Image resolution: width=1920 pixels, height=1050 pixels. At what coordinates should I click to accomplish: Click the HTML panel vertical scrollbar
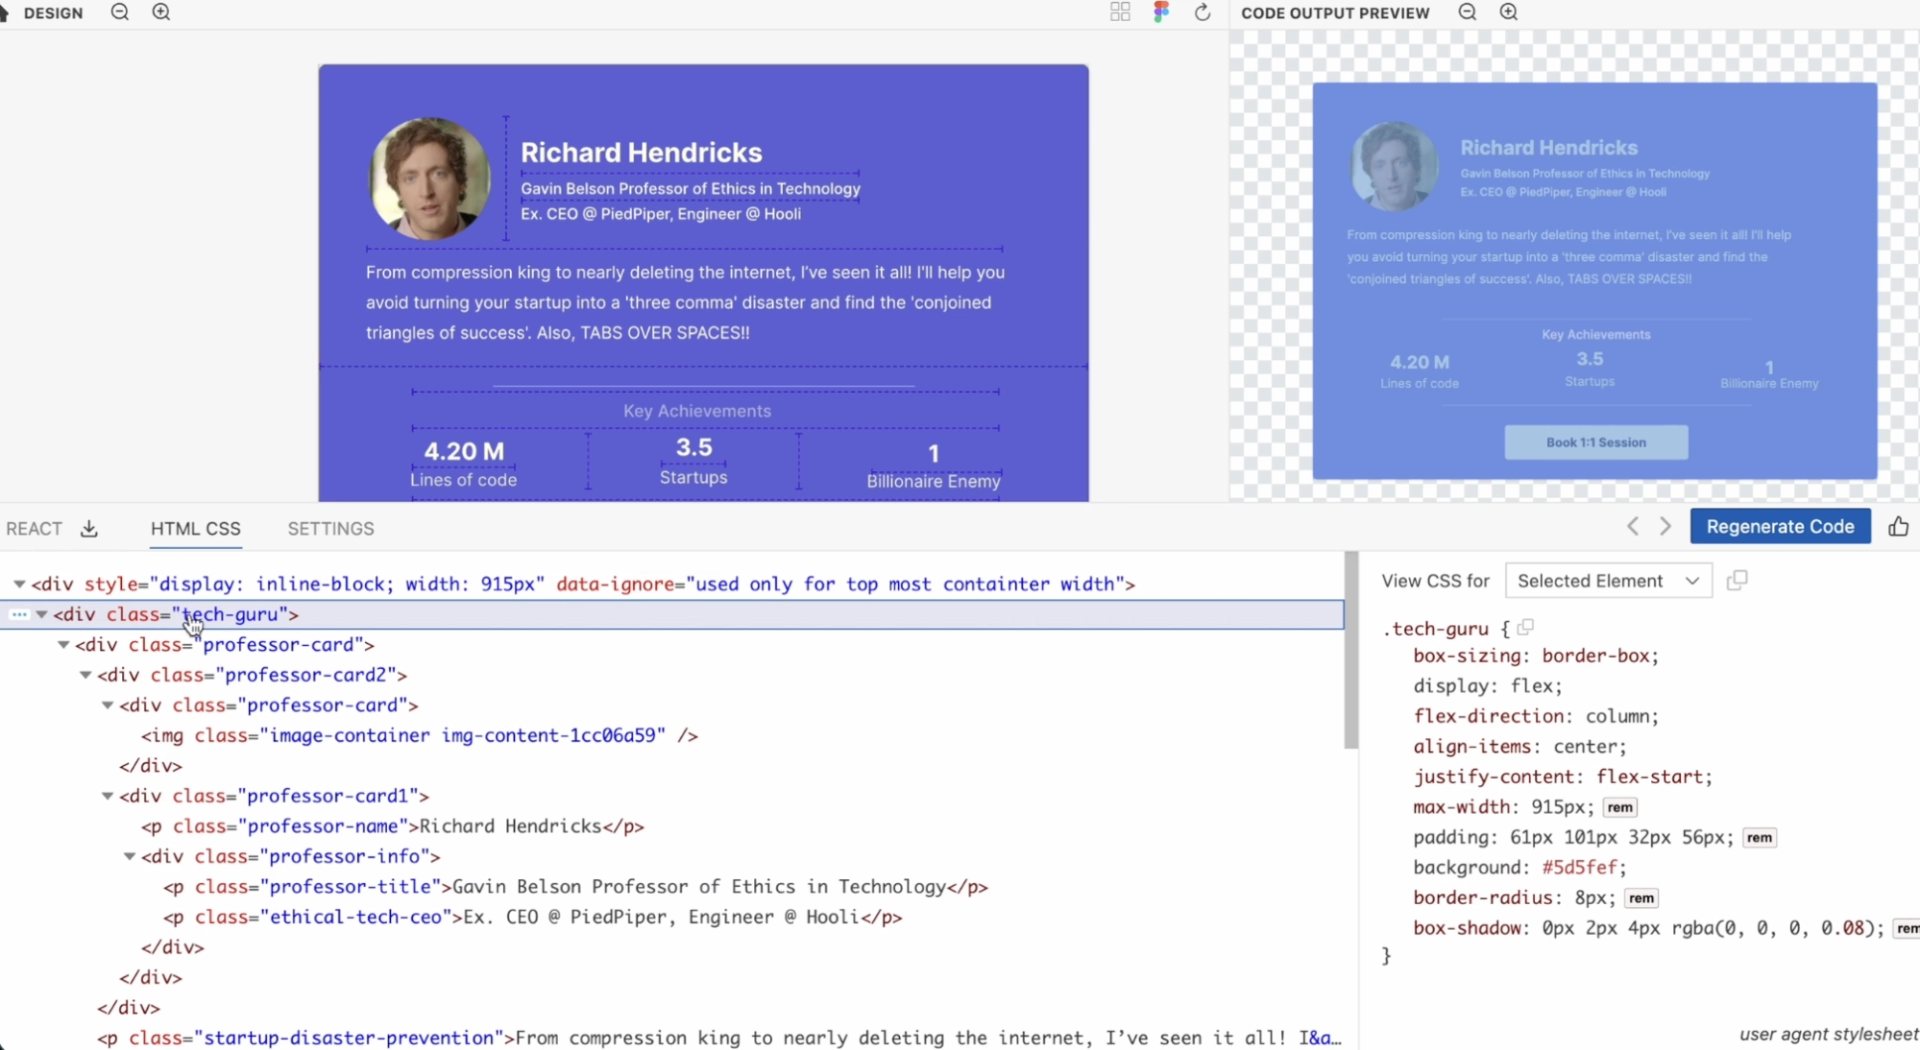[1351, 650]
